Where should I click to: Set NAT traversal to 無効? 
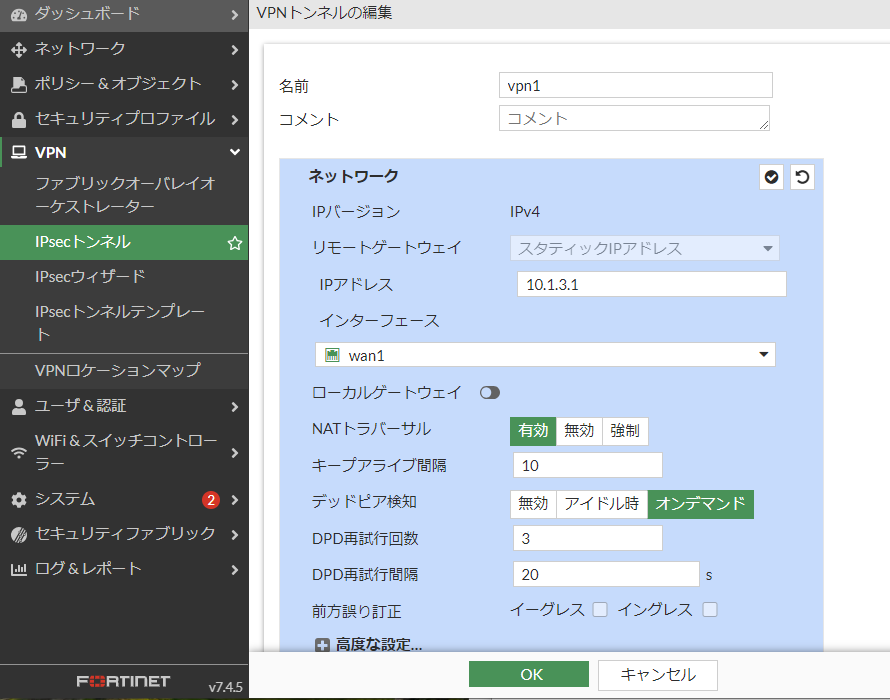click(x=579, y=431)
